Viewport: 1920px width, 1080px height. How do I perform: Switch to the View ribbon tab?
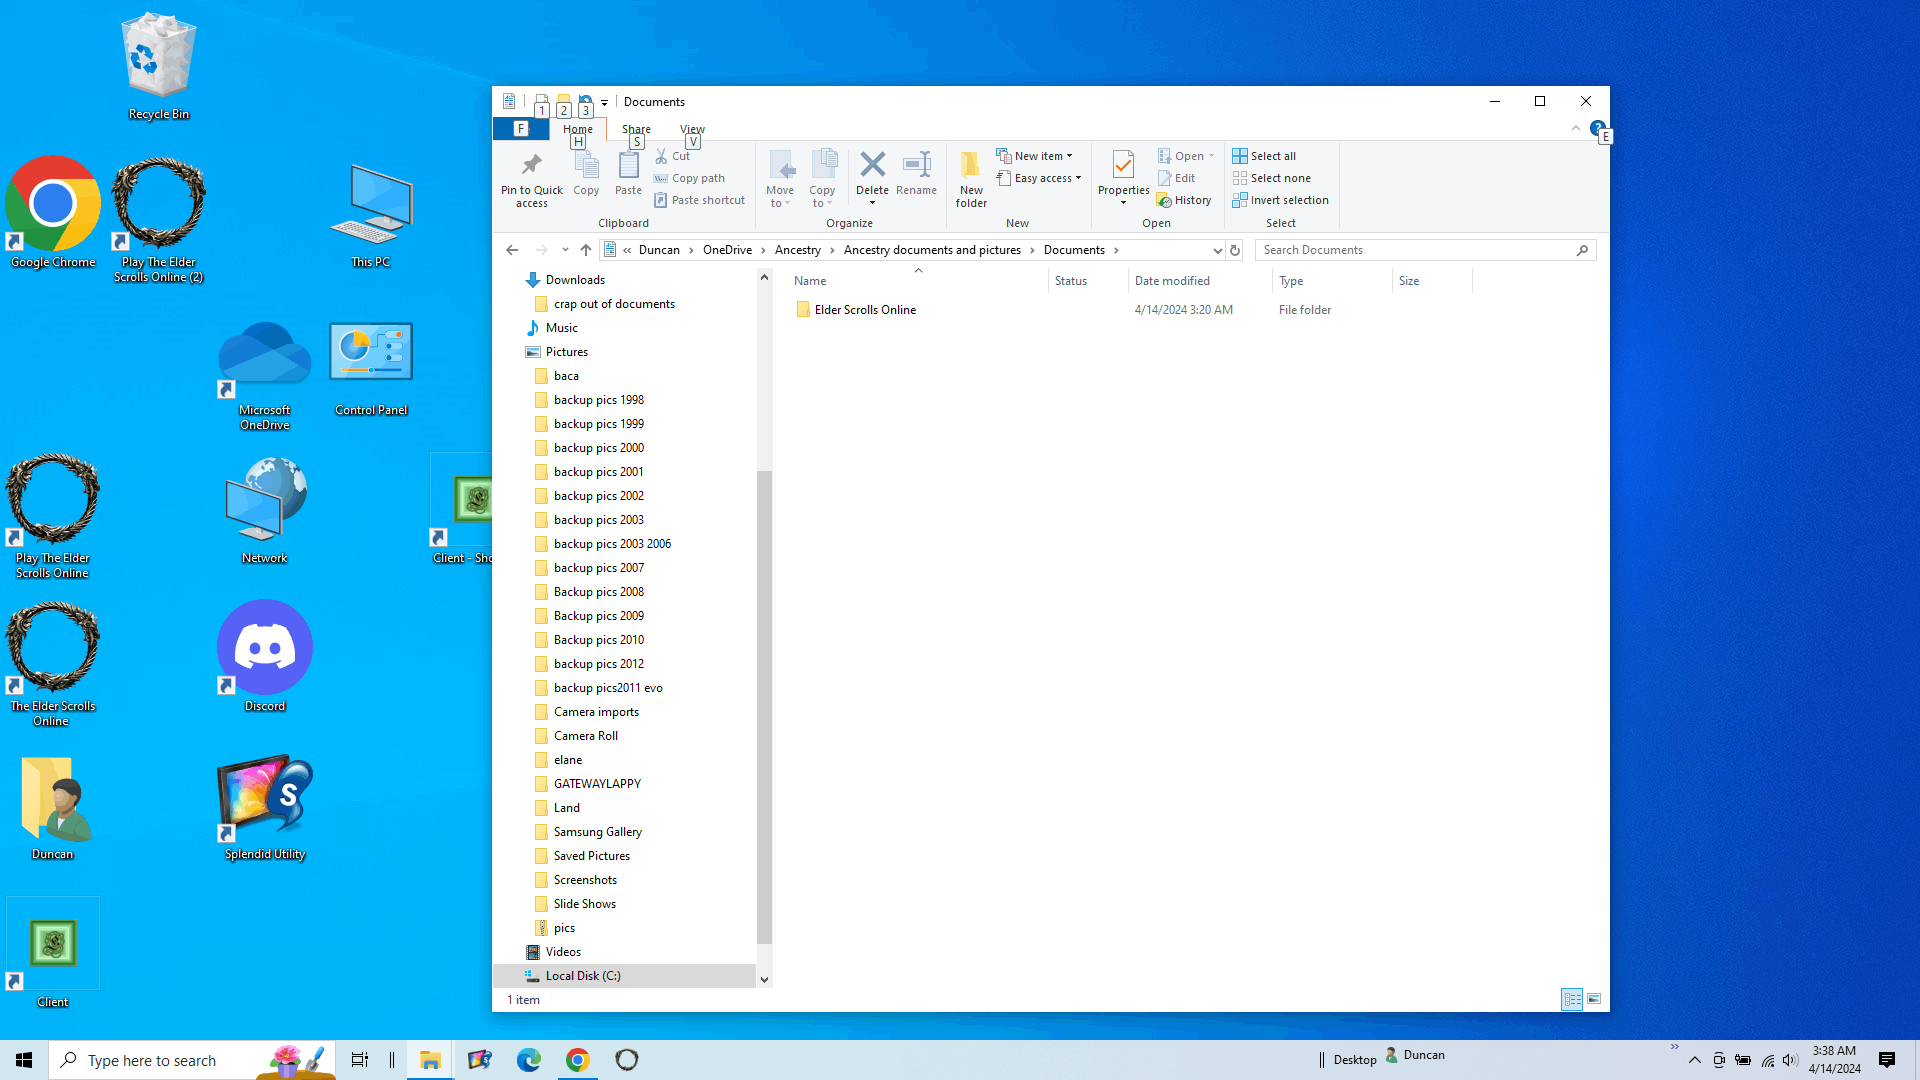692,129
